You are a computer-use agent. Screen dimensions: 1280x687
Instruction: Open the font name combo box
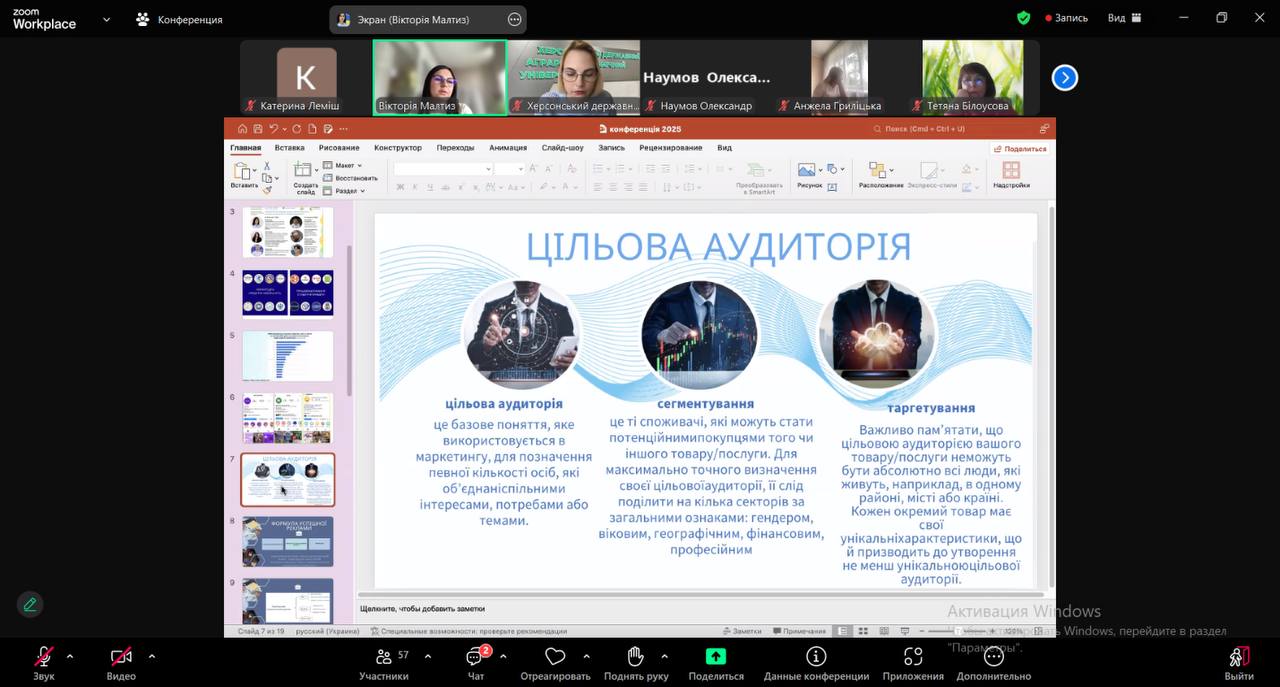tap(442, 169)
